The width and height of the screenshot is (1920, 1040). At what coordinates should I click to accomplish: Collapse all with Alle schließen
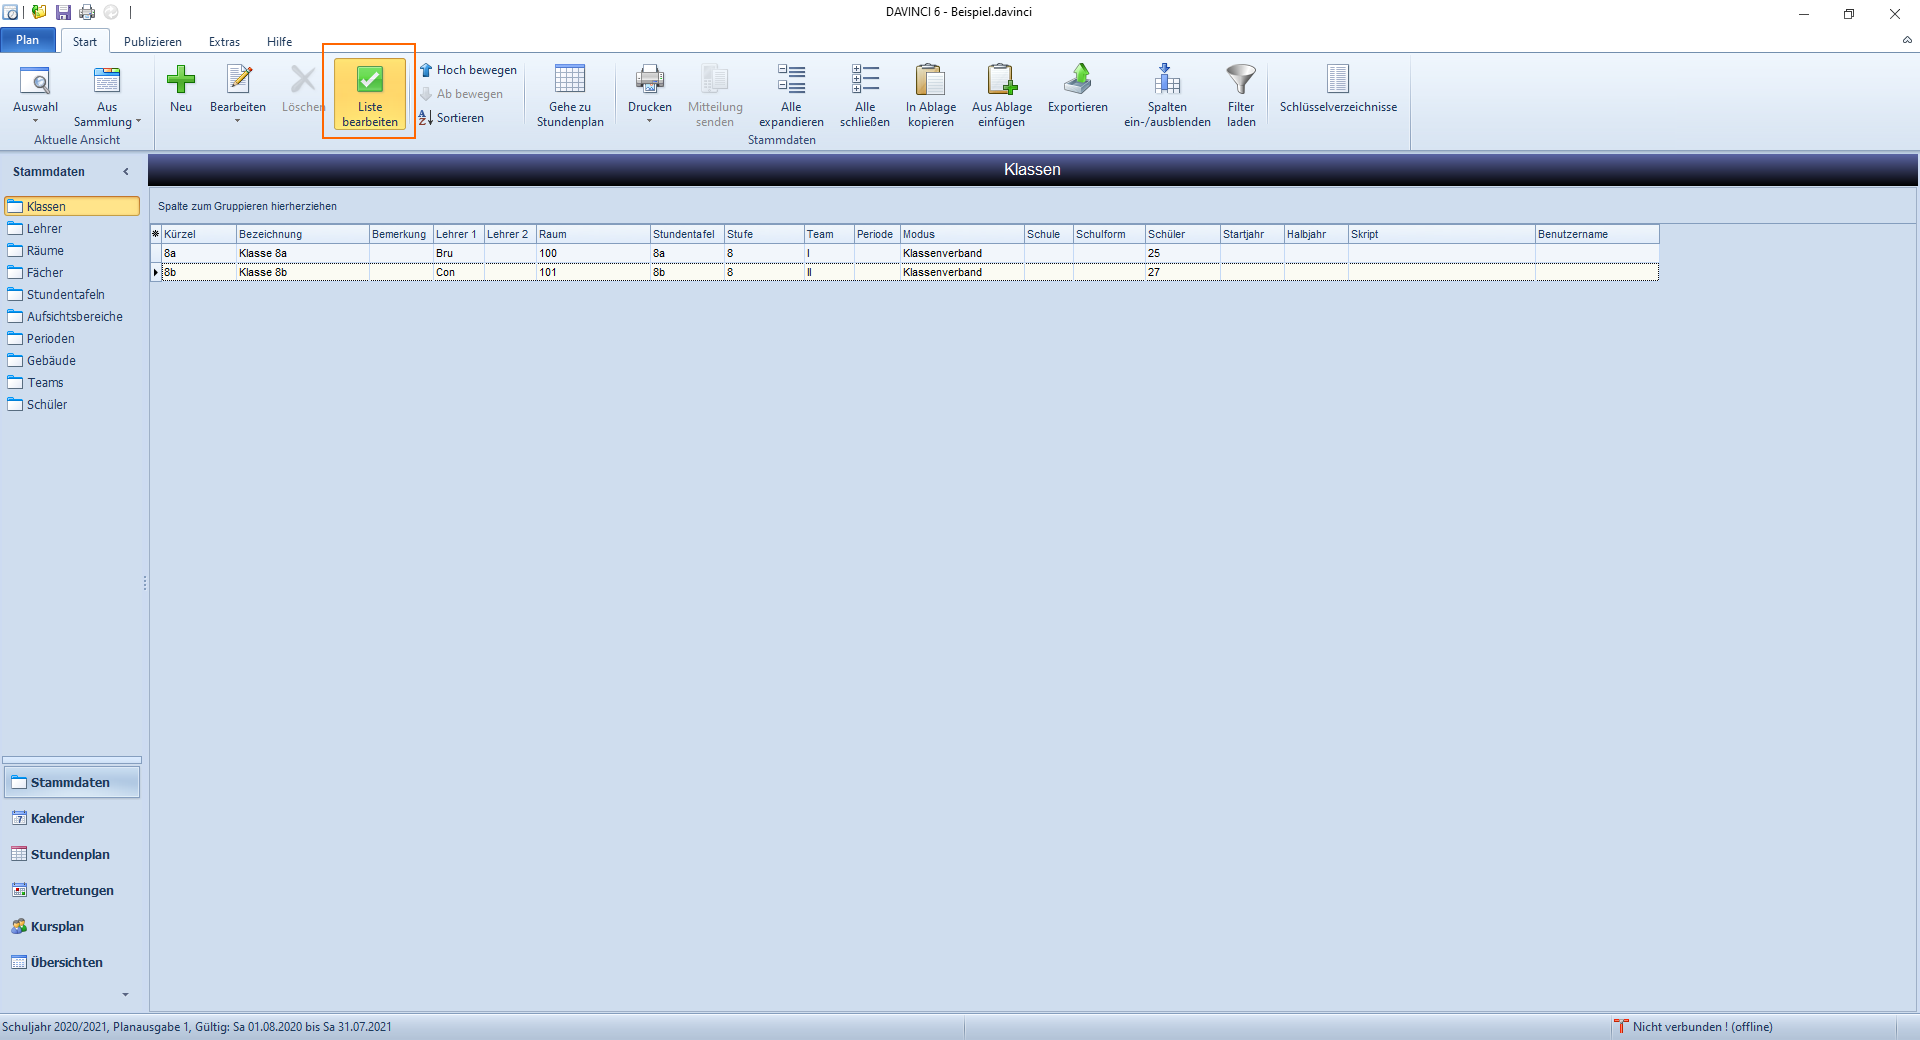[865, 95]
